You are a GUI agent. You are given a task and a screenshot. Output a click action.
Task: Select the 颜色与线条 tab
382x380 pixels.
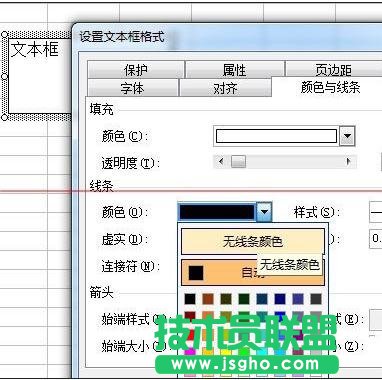pyautogui.click(x=330, y=87)
